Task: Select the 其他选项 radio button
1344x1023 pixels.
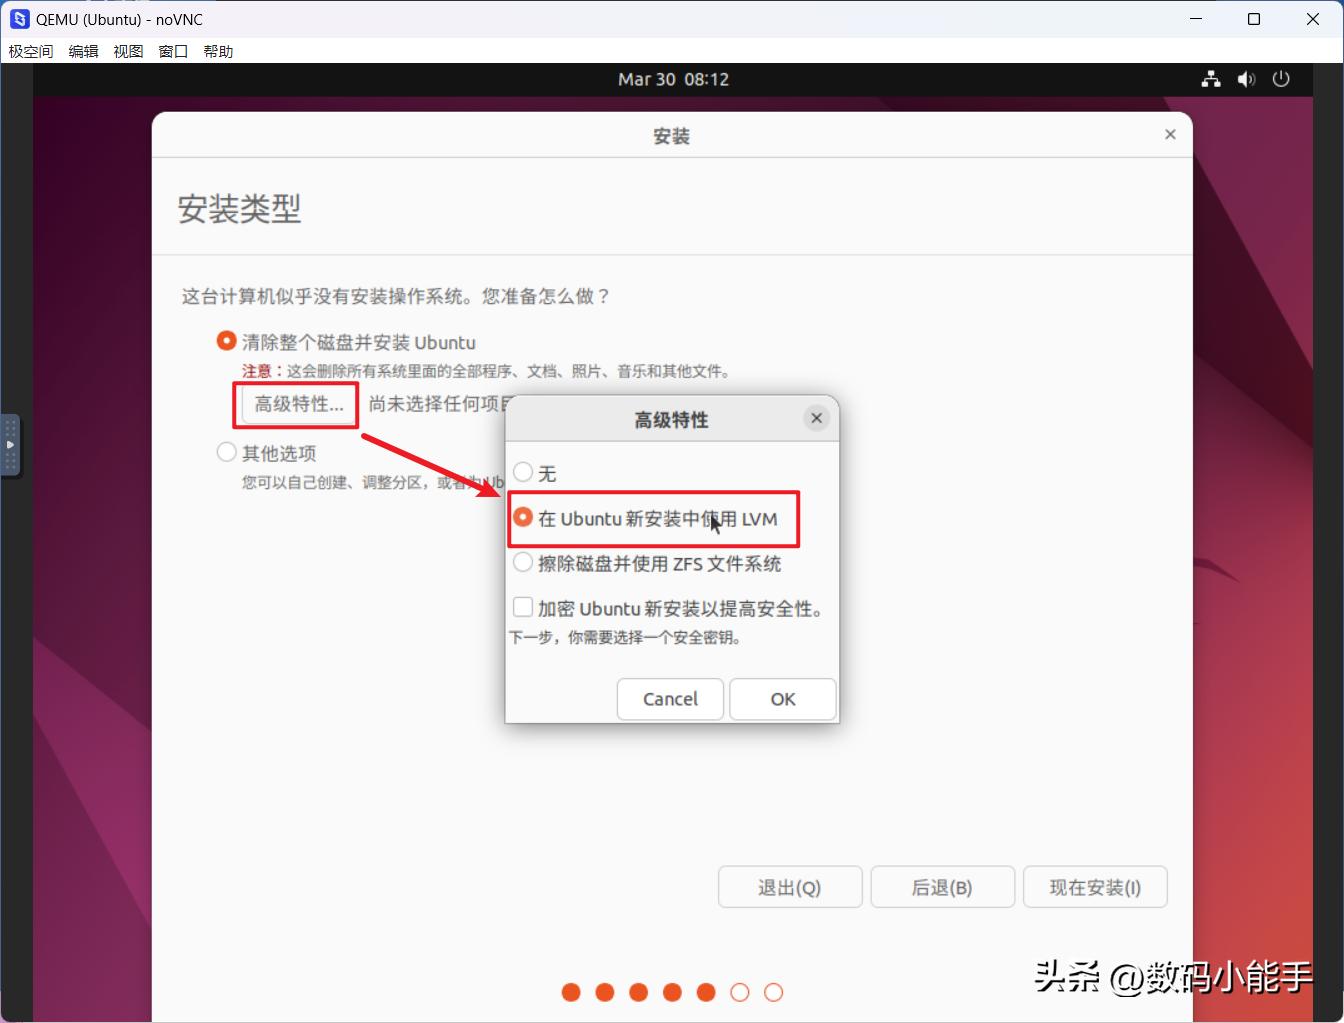Action: point(227,453)
